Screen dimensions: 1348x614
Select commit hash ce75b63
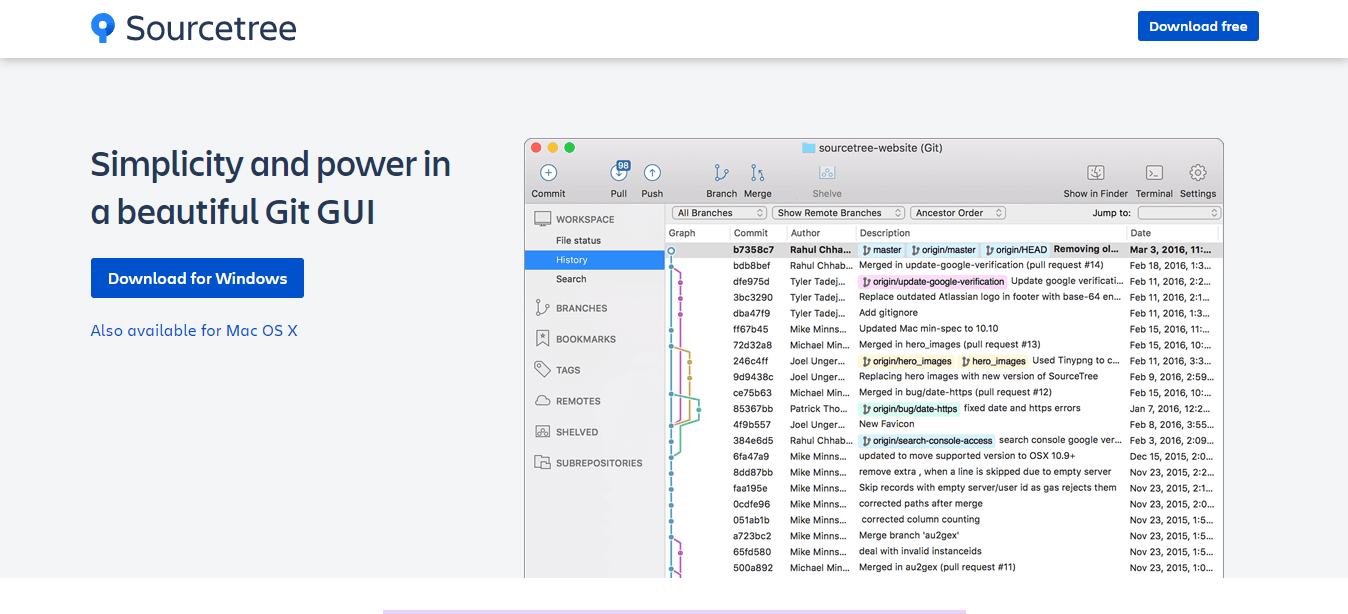tap(752, 393)
